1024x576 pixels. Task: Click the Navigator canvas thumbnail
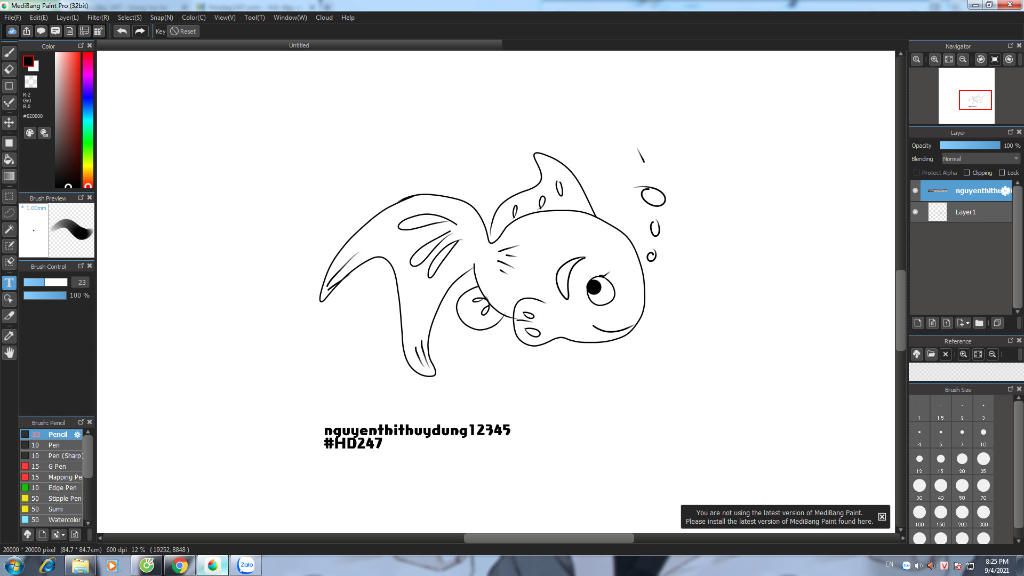click(967, 96)
